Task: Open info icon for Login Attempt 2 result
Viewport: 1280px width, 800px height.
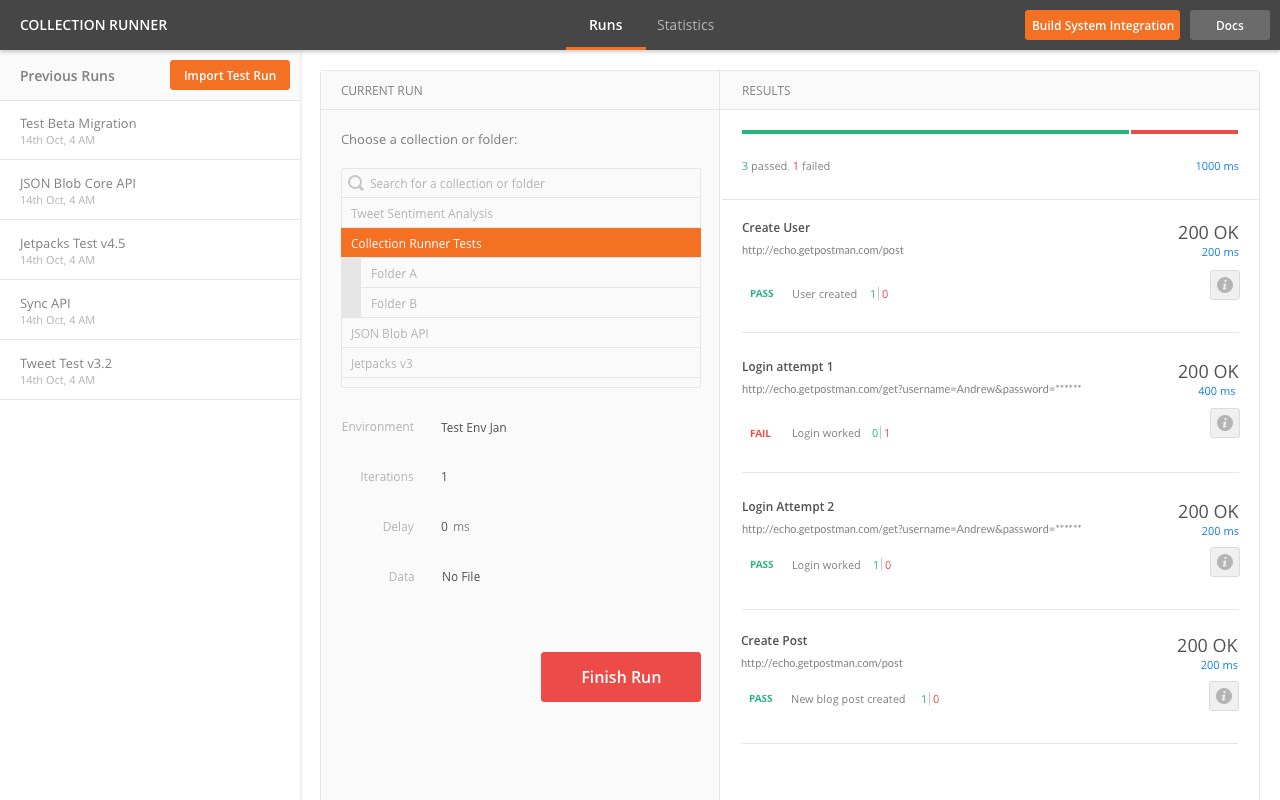Action: [1225, 562]
